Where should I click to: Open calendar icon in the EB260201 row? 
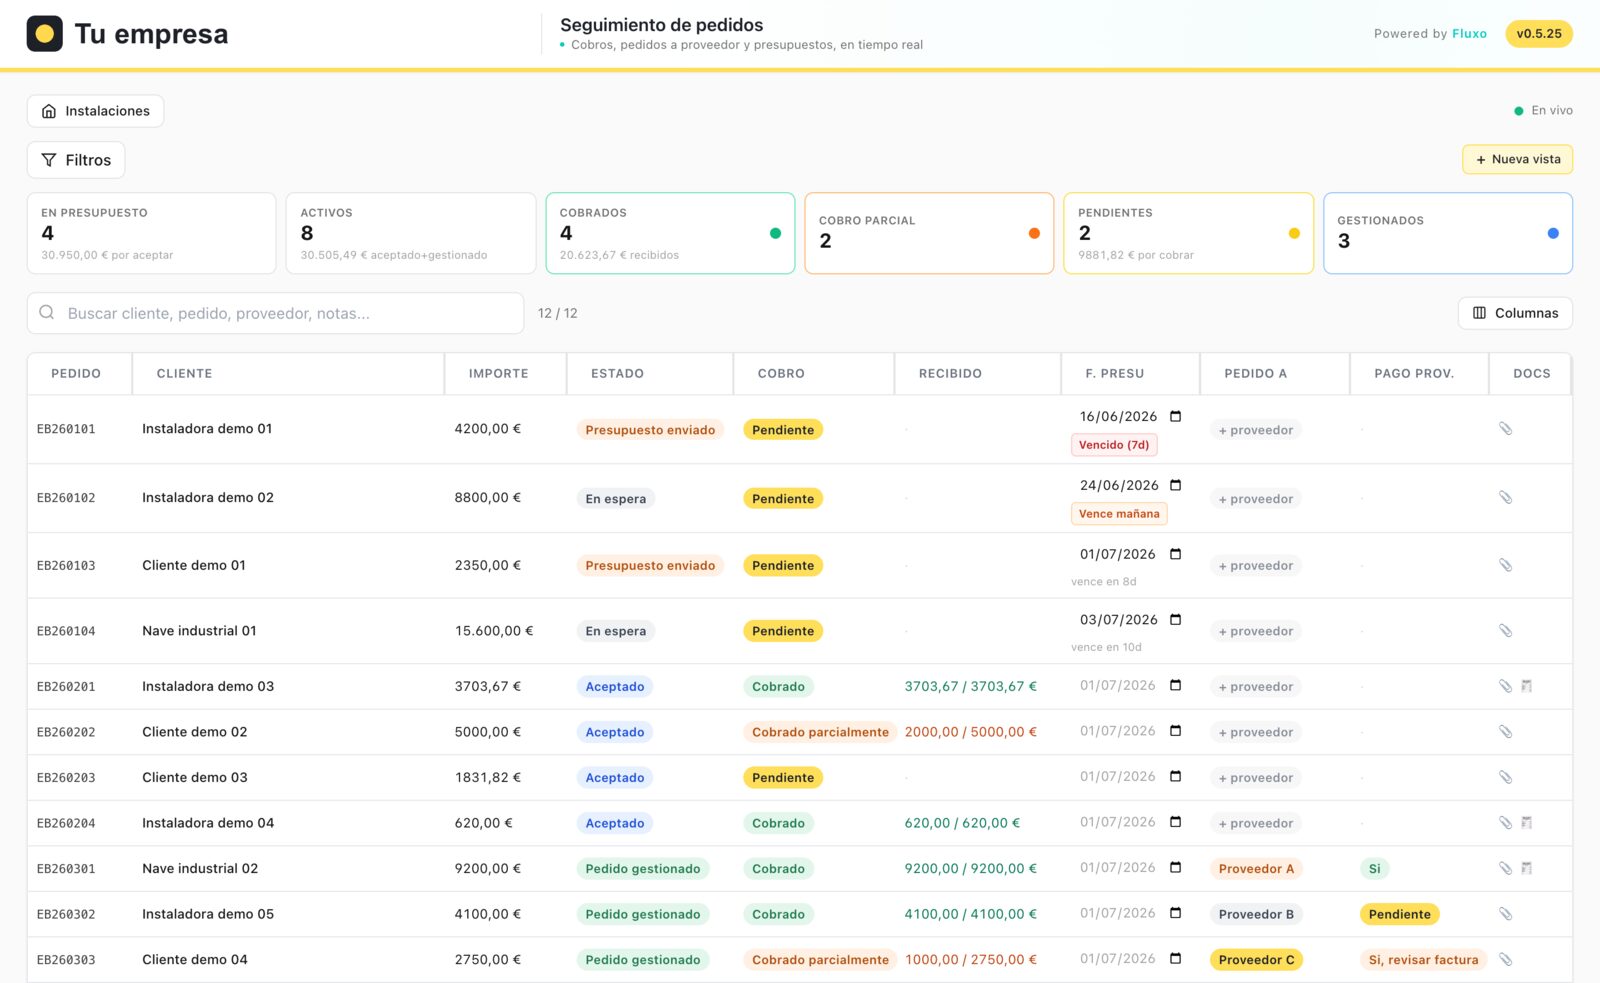pos(1176,686)
